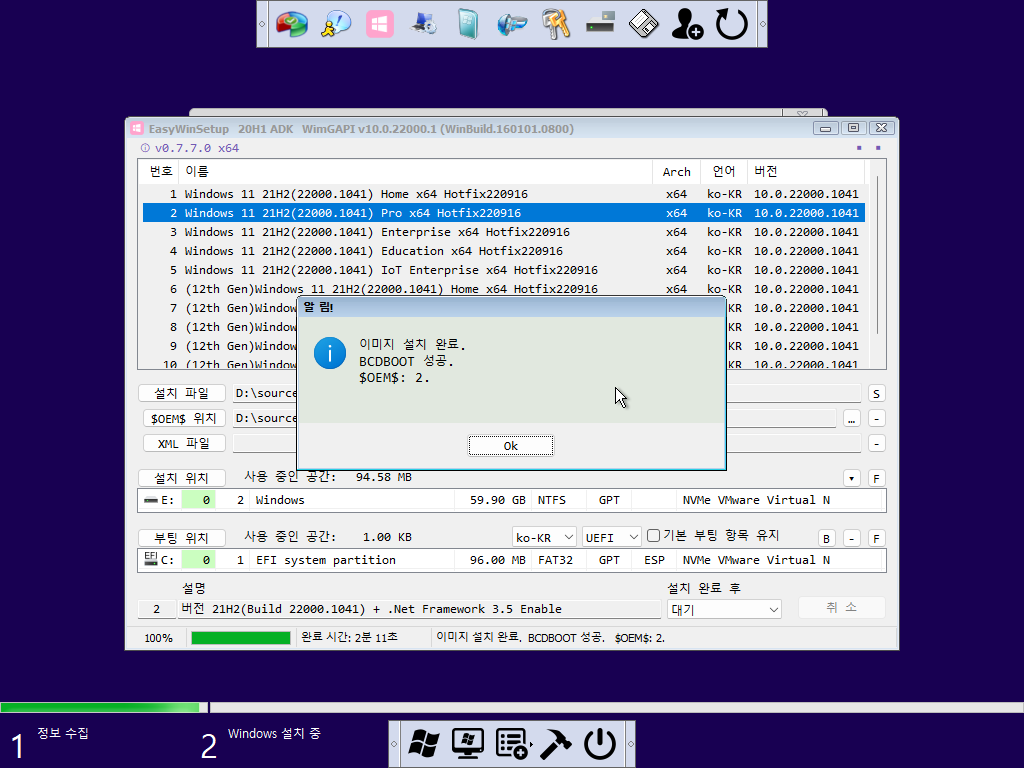Open the list-with-plus menu icon in bottom dock

(x=512, y=744)
